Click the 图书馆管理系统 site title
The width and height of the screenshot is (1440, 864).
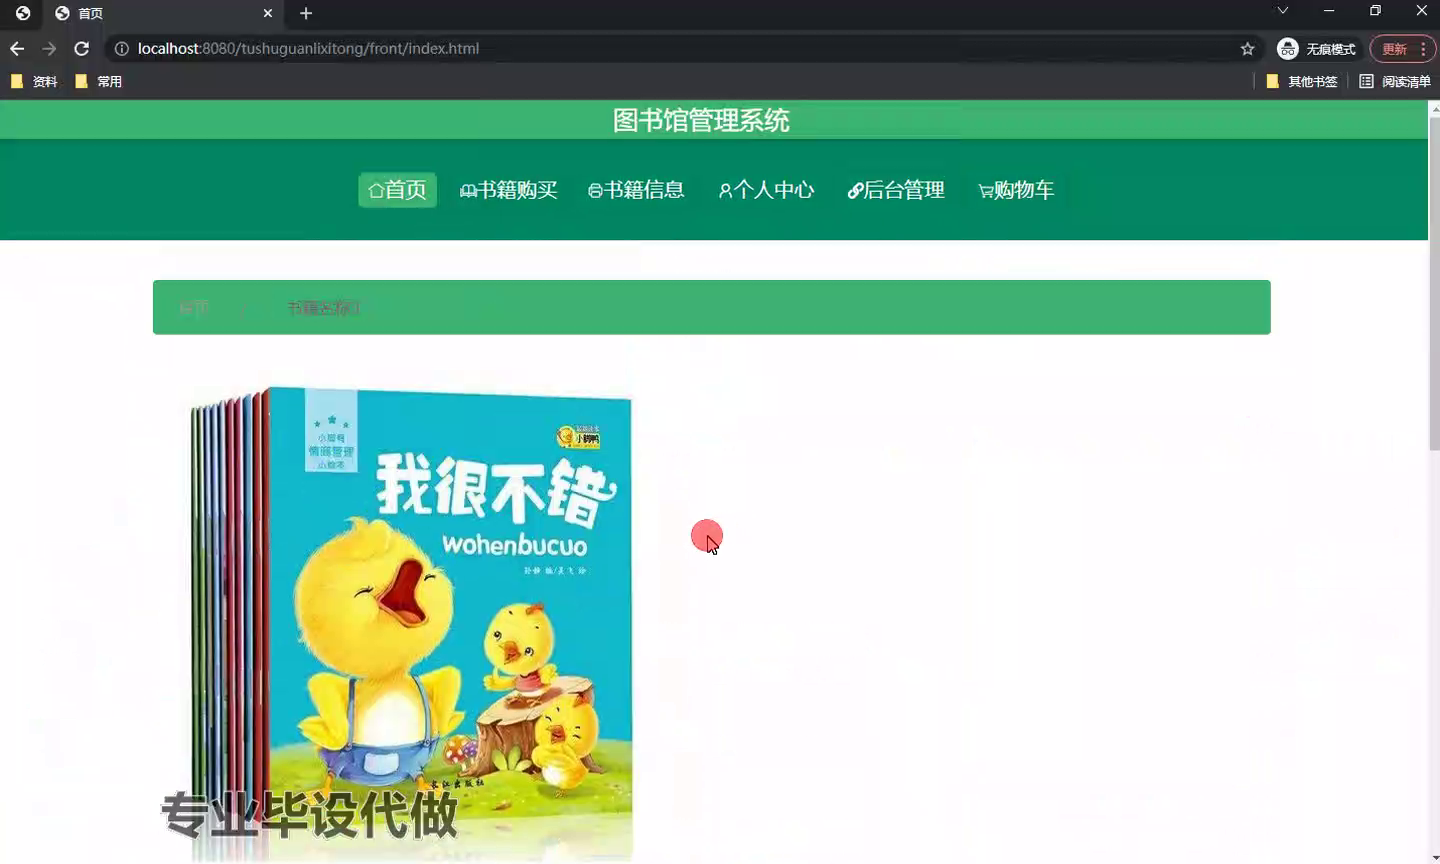point(701,120)
